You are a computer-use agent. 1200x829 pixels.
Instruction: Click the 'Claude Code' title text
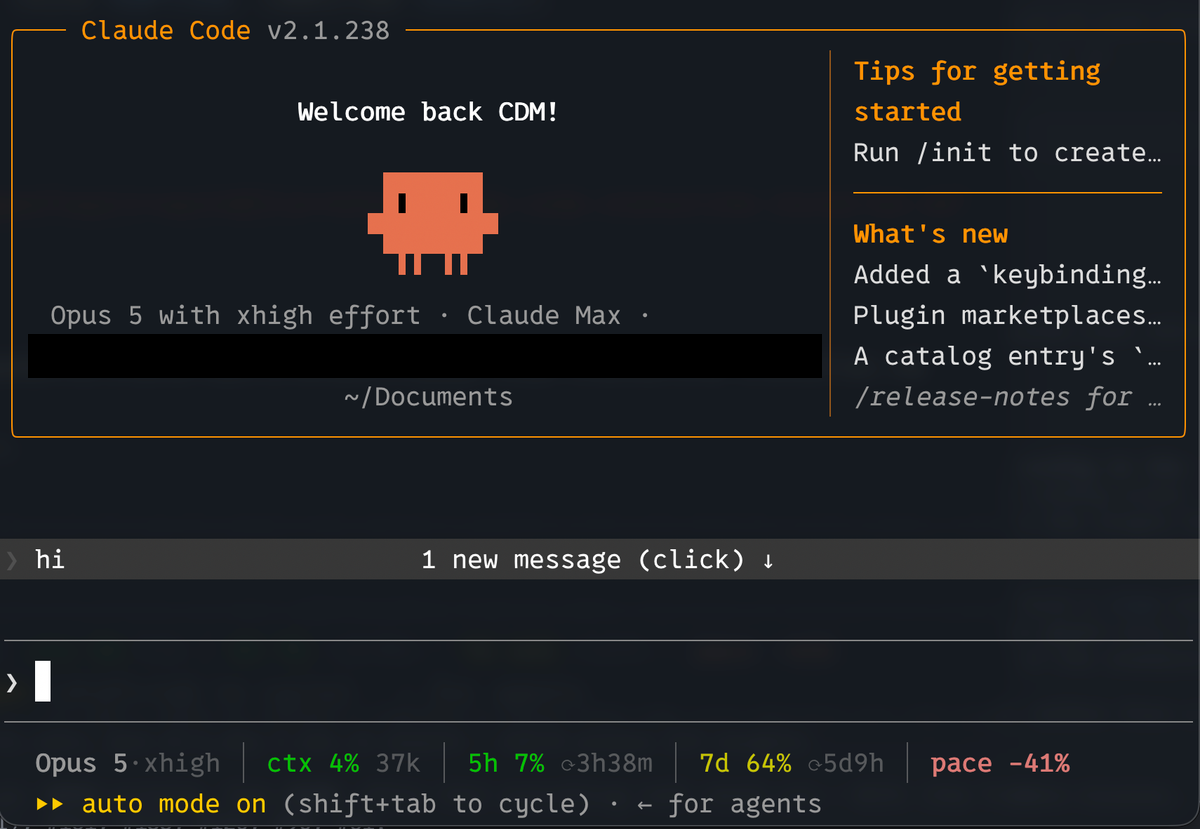[x=166, y=30]
